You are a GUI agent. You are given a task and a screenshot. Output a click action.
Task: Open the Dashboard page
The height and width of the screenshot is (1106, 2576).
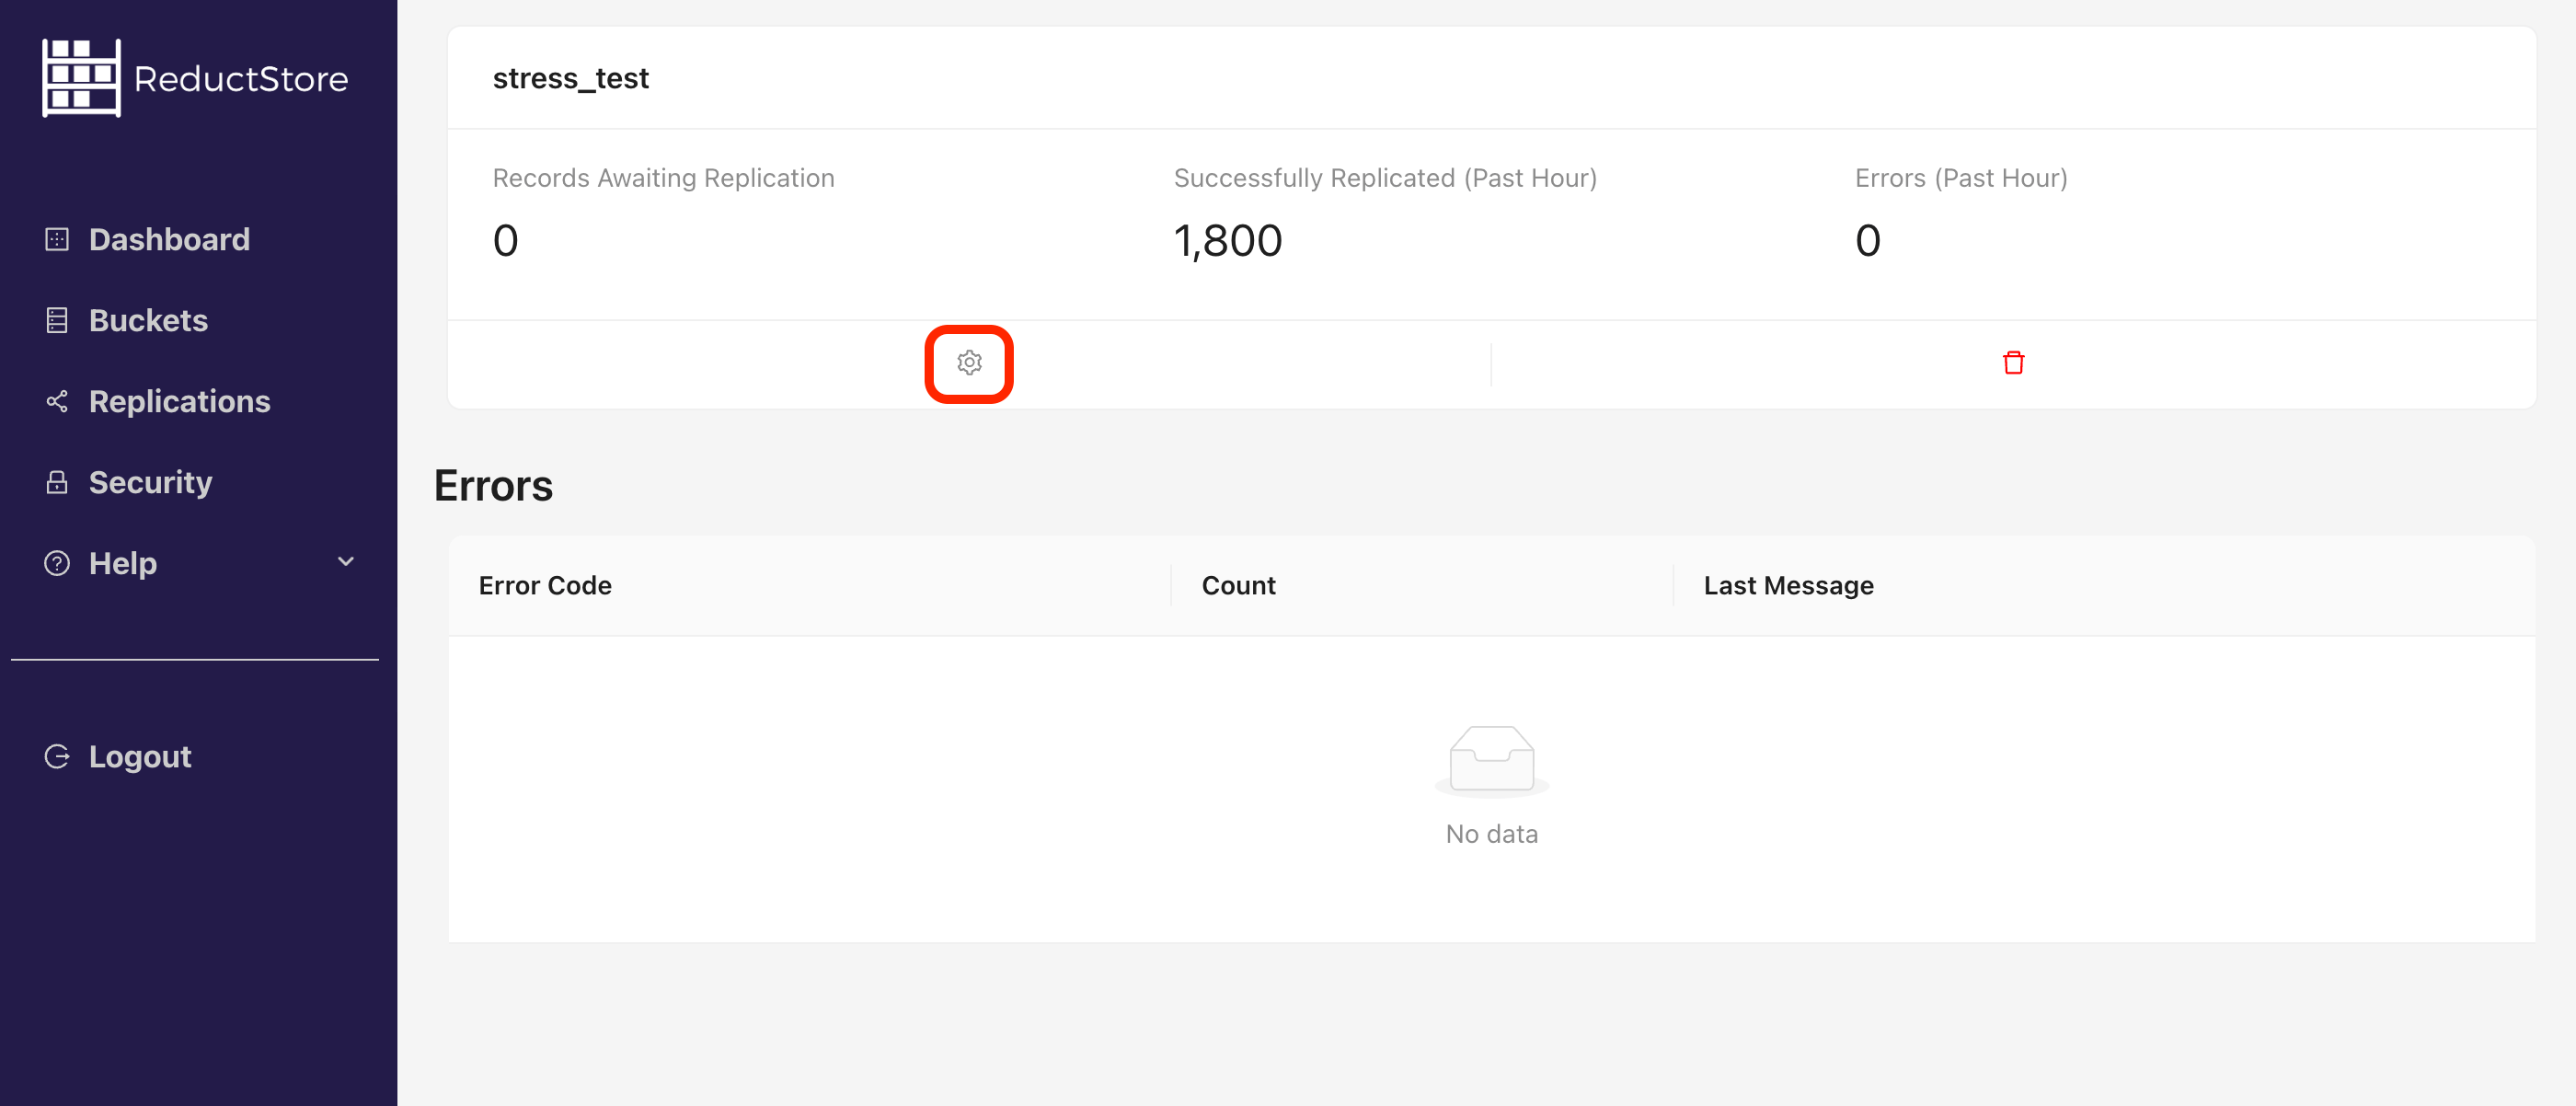click(x=168, y=239)
